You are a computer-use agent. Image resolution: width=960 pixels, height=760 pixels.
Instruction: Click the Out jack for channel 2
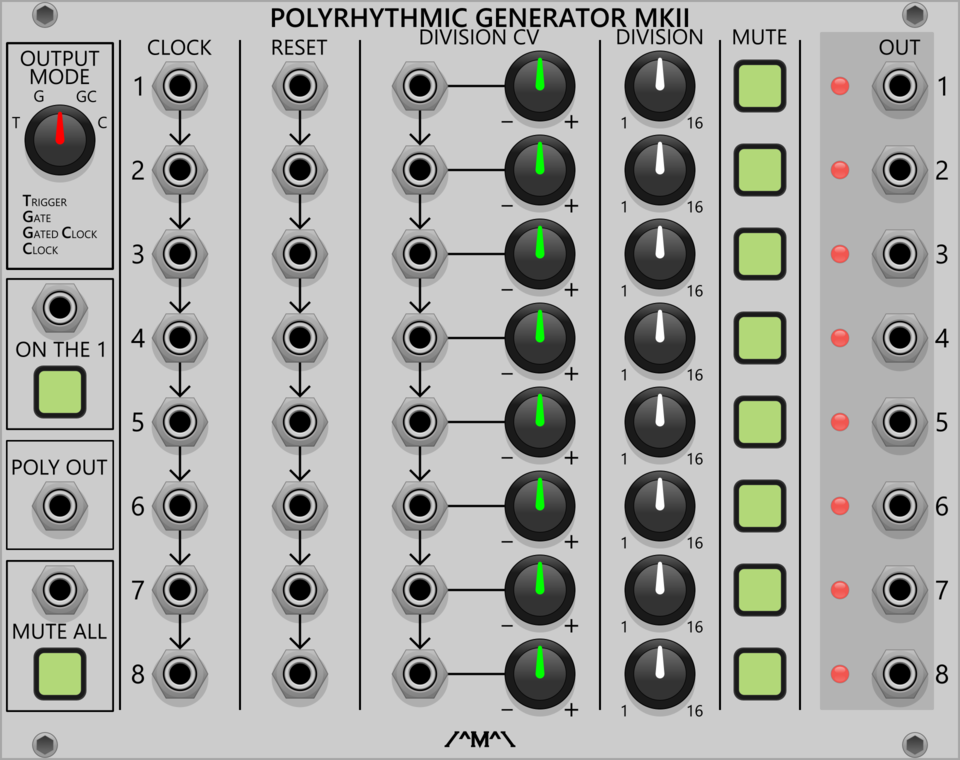[x=900, y=170]
